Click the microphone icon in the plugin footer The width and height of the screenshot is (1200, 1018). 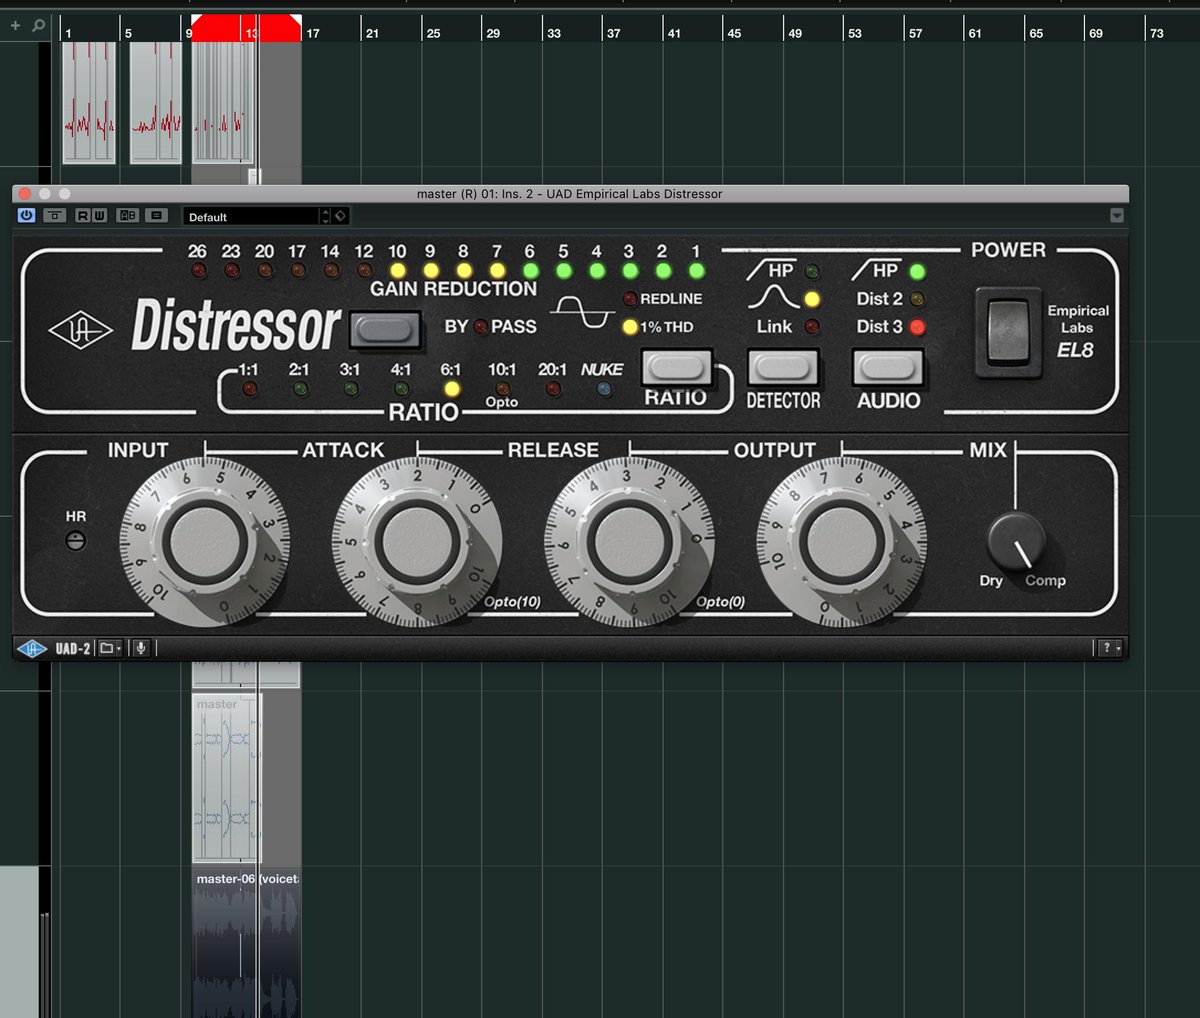[x=141, y=648]
